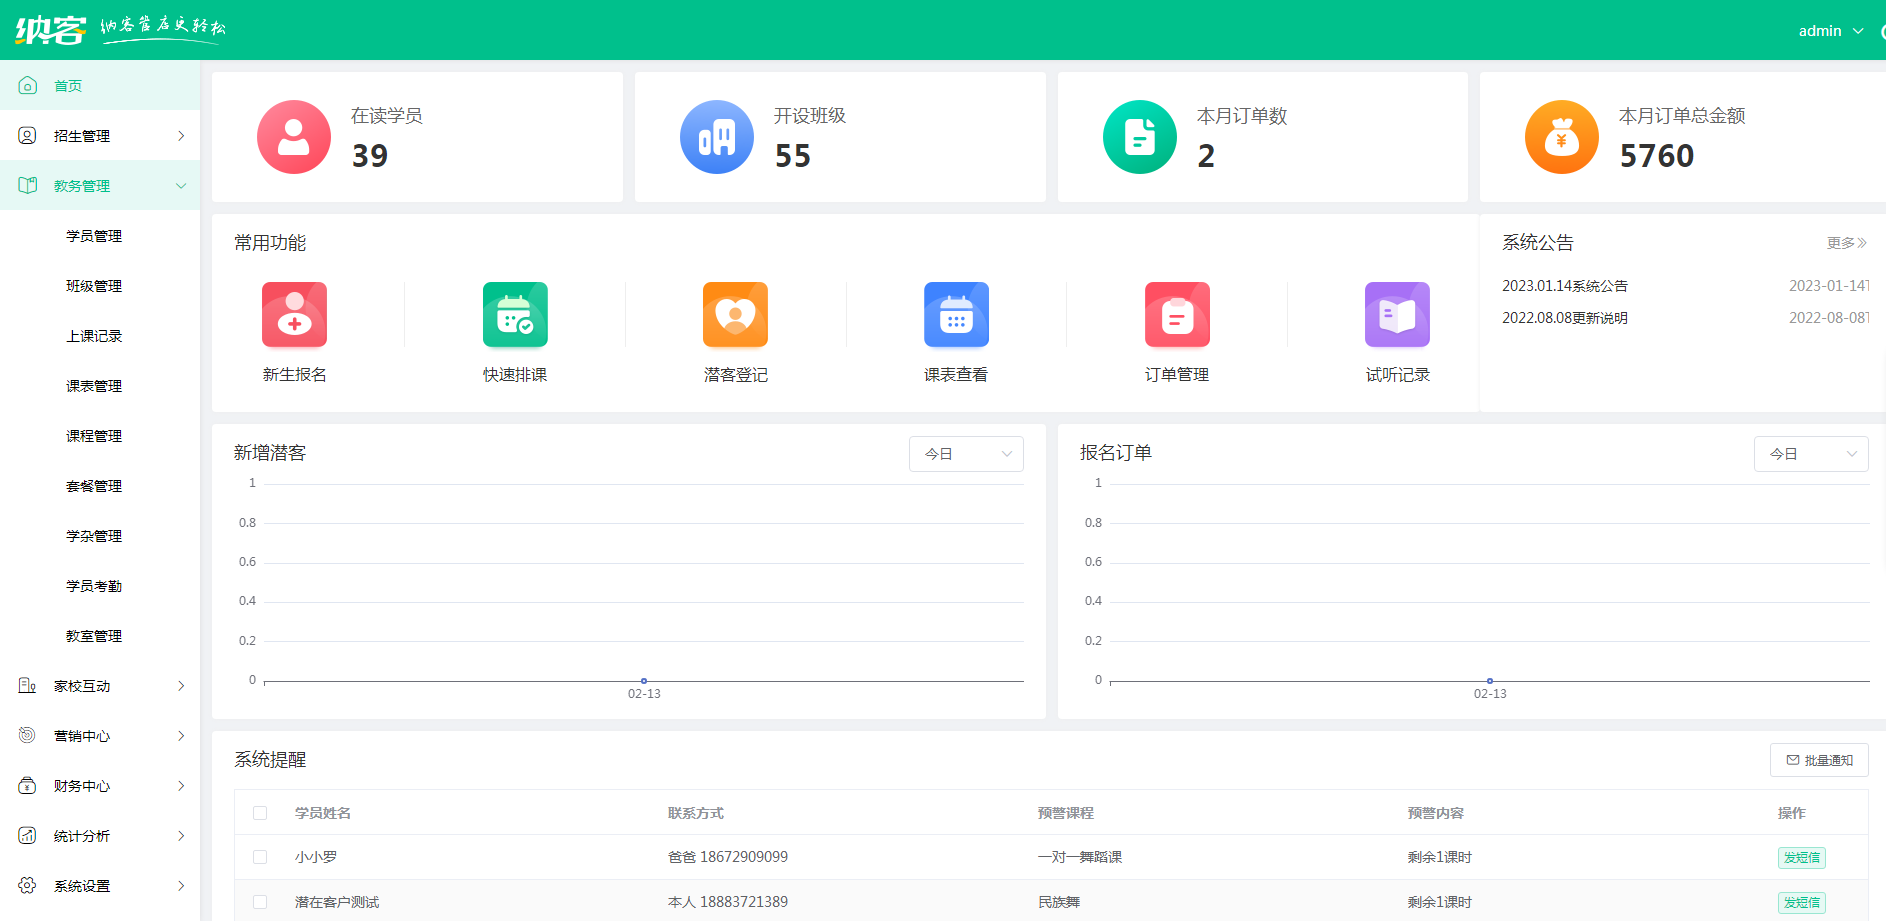1886x921 pixels.
Task: Open 更多 link in 系统公告 panel
Action: pos(1846,242)
